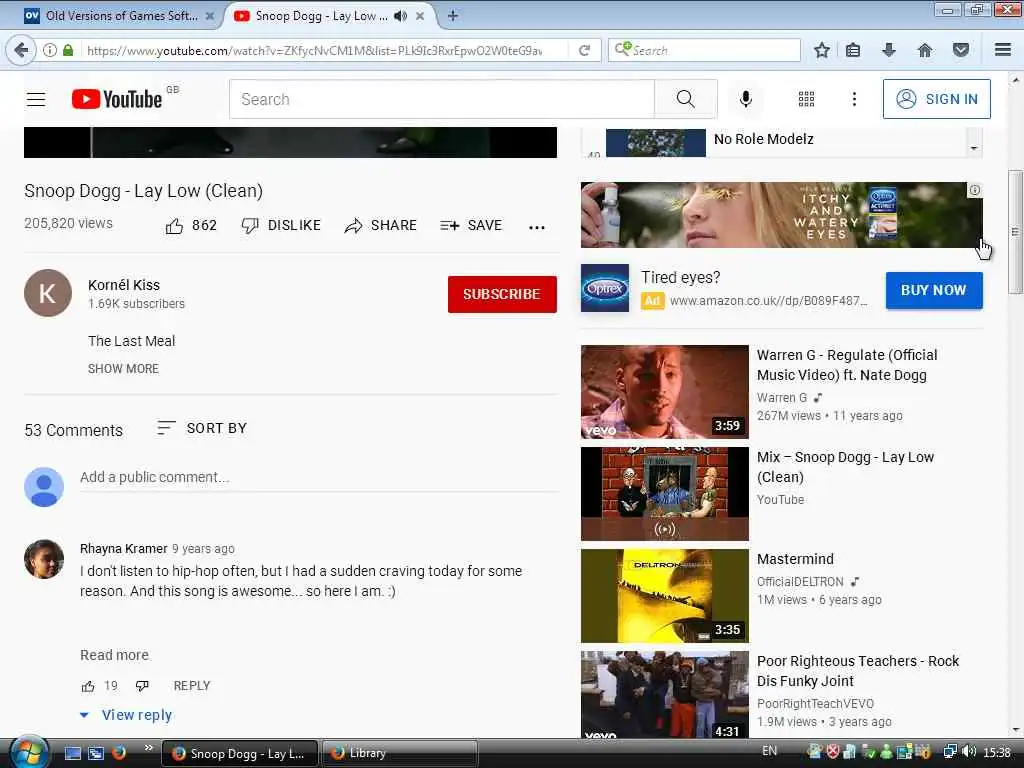Expand comment with Read more
The image size is (1024, 768).
[x=114, y=655]
